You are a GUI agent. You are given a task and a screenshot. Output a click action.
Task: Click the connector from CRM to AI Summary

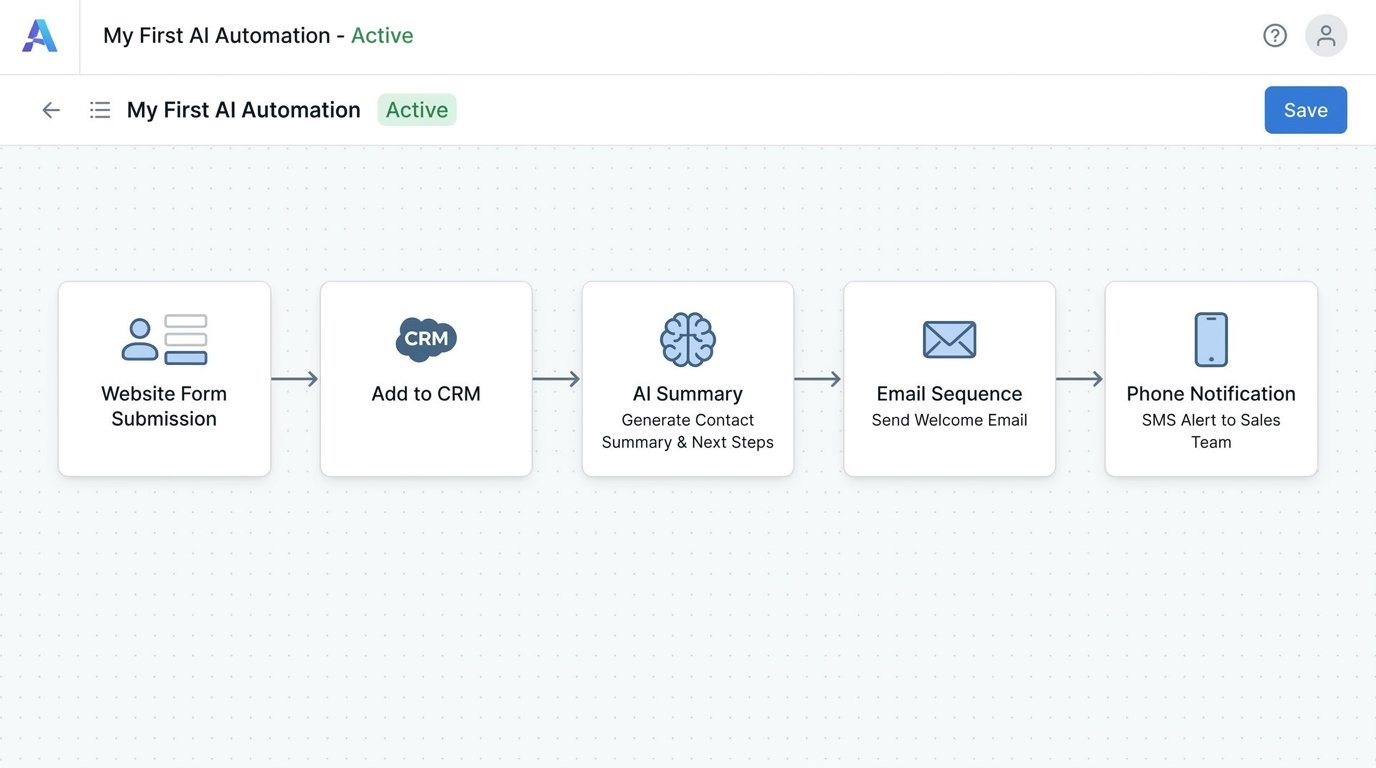[x=557, y=379]
